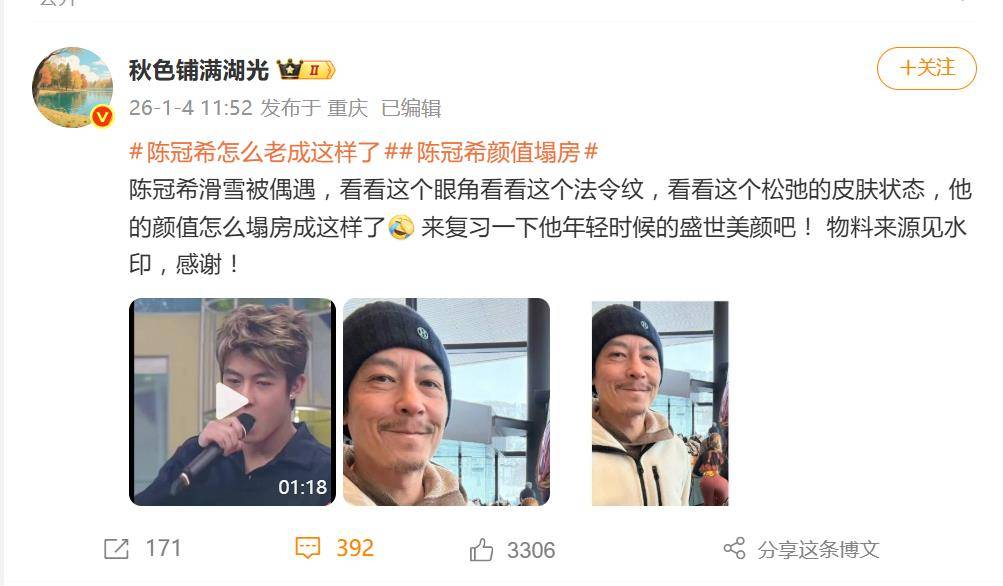
Task: Click the 已编辑 edited label
Action: 411,108
